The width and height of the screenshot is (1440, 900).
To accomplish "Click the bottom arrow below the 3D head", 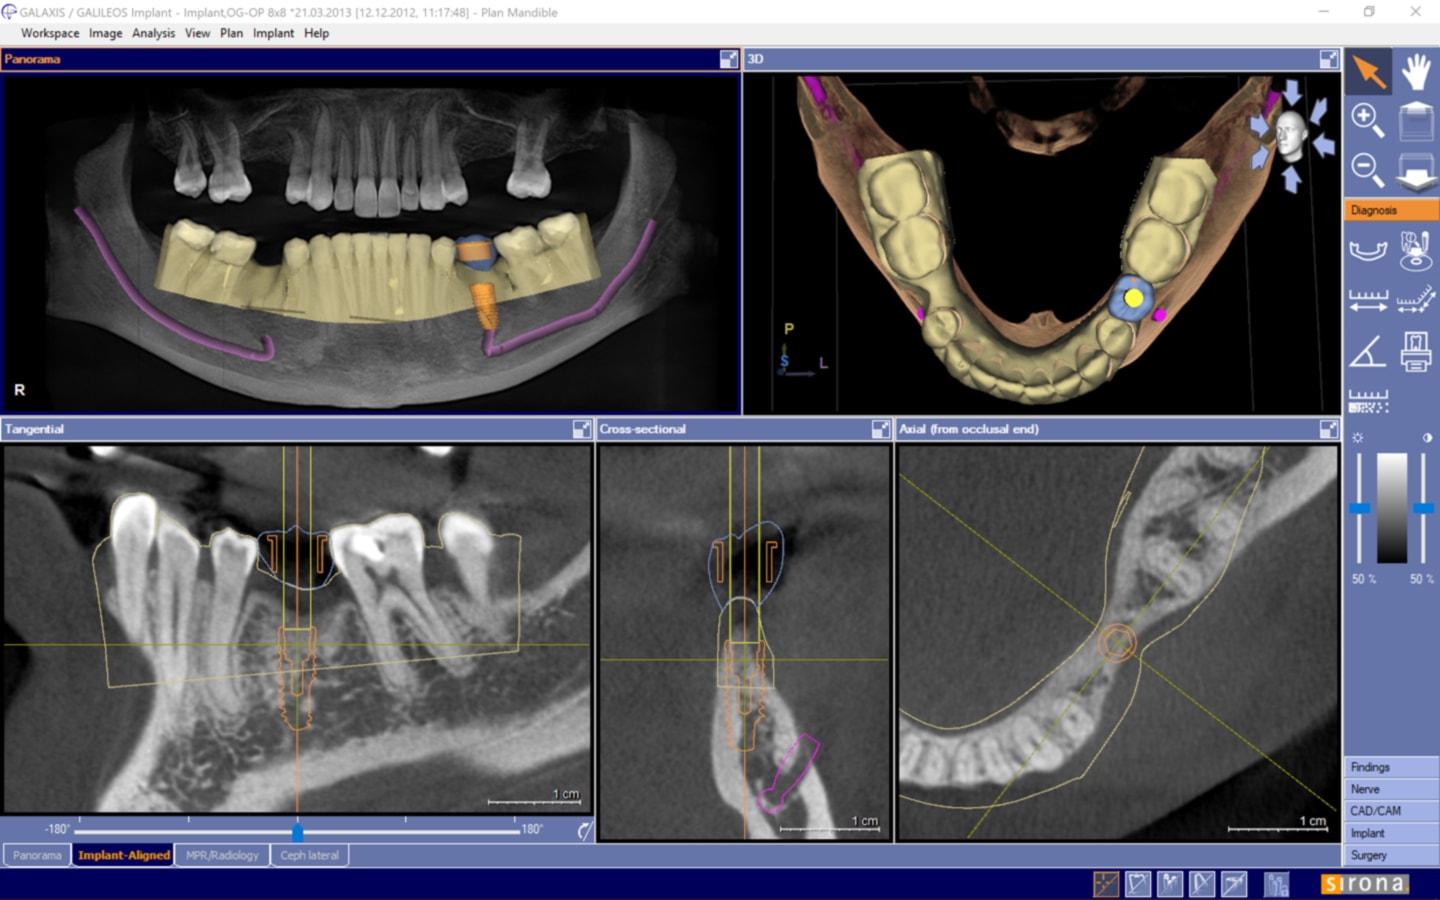I will pyautogui.click(x=1291, y=179).
